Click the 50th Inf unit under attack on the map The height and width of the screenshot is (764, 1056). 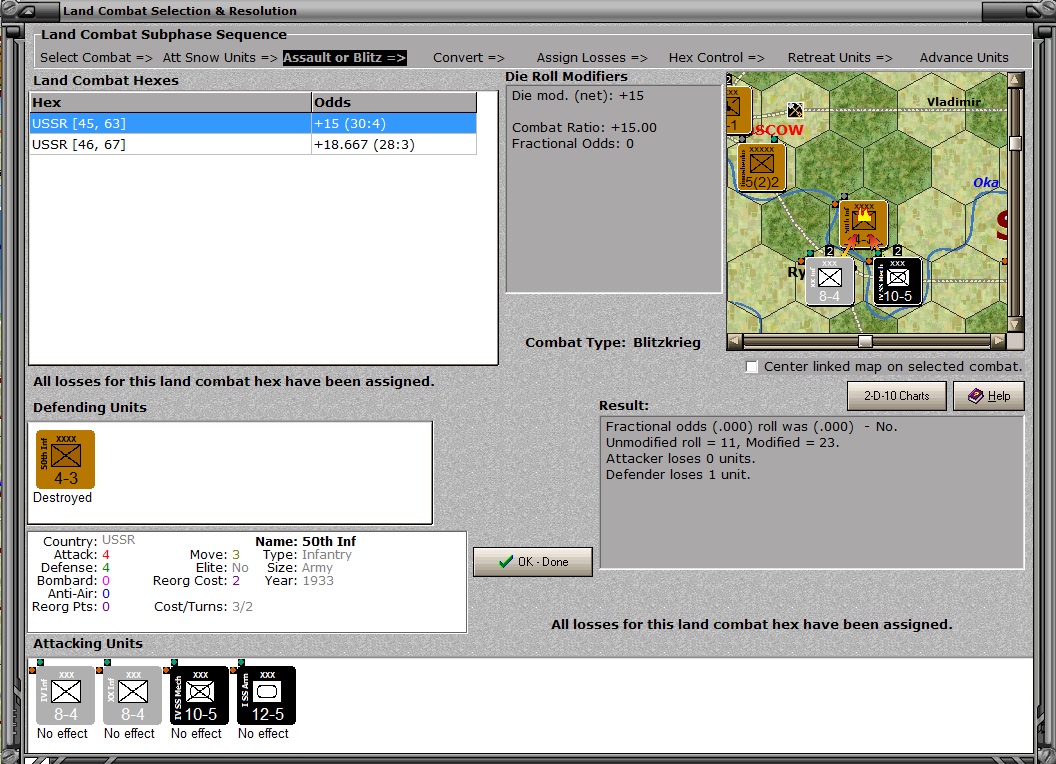click(x=863, y=224)
